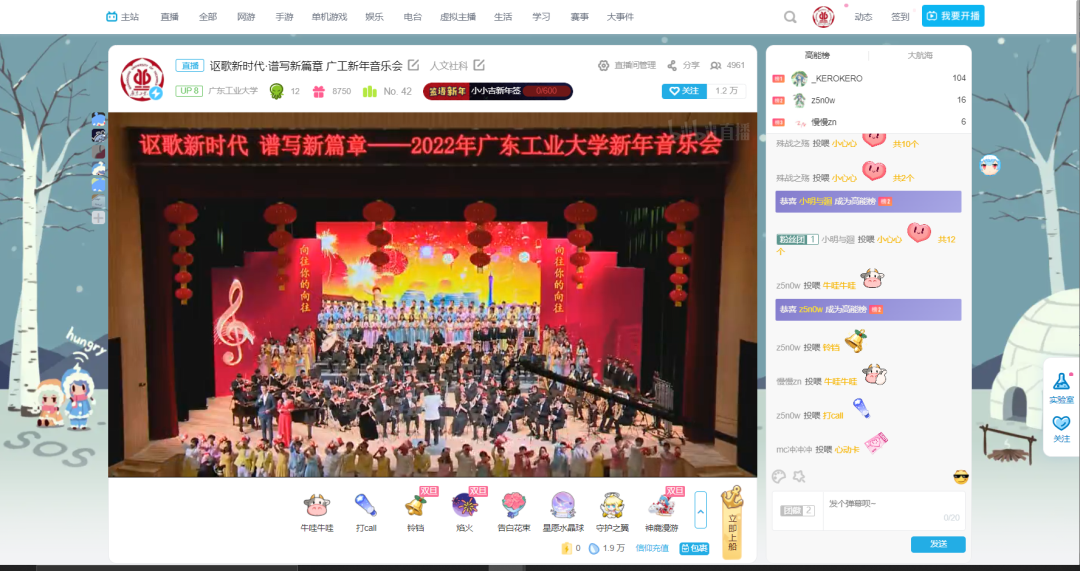Send the 牛哇牛哇 cow gift

coord(317,512)
